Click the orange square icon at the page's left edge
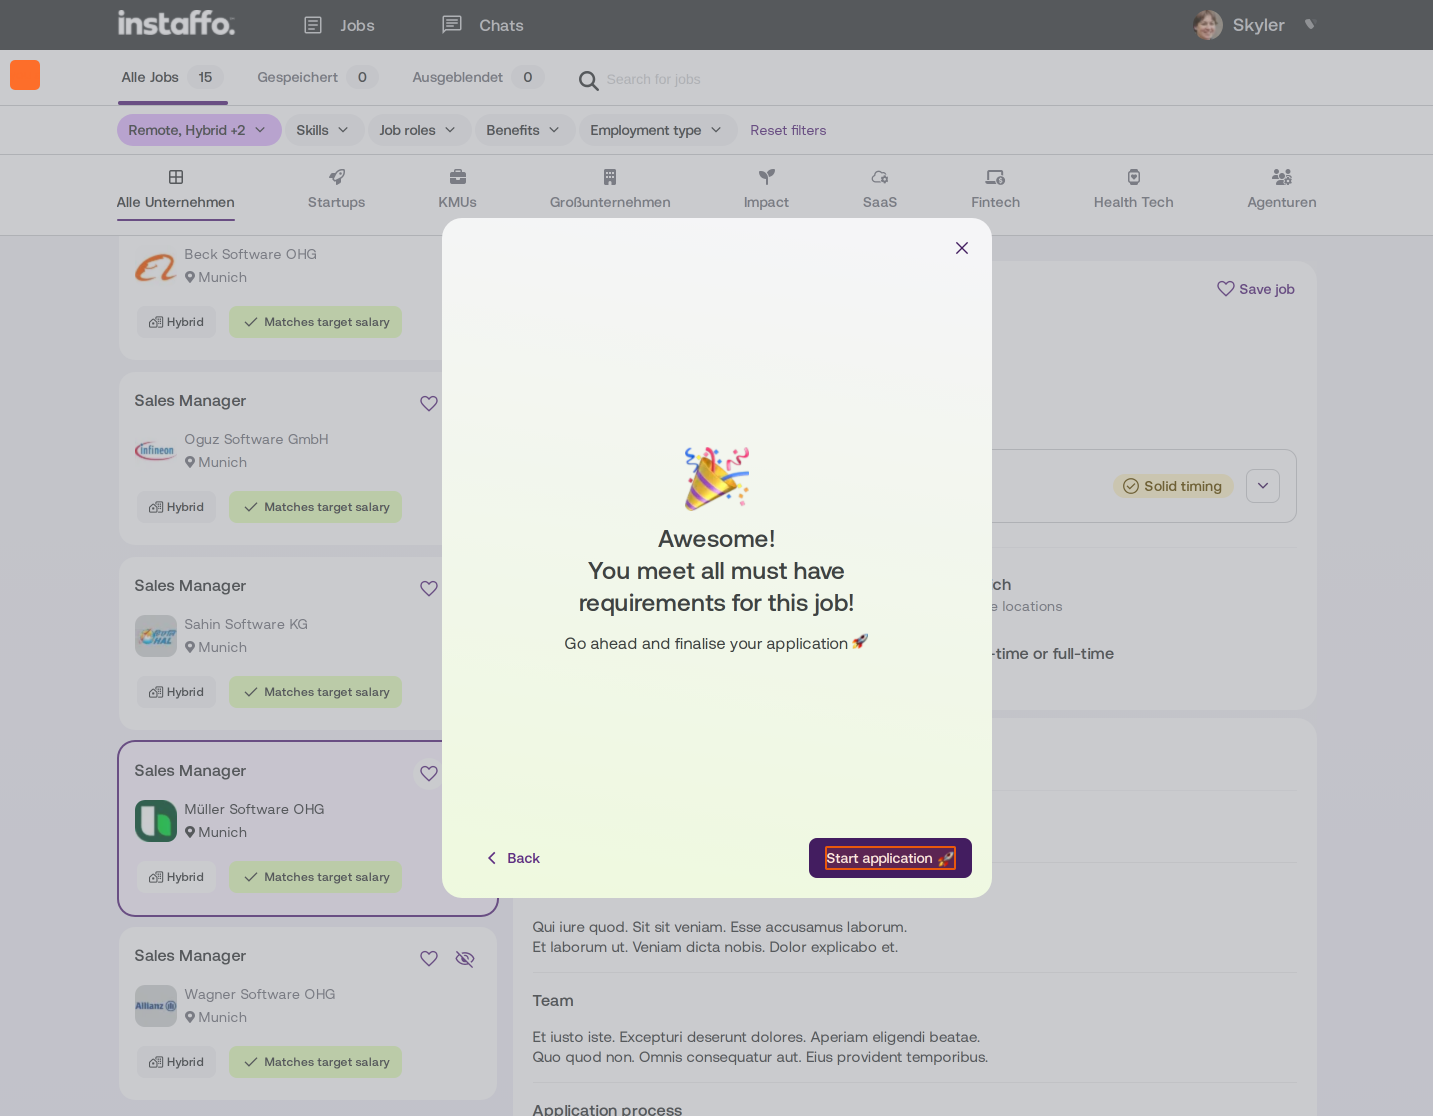Screen dimensions: 1433x1116 coord(25,75)
